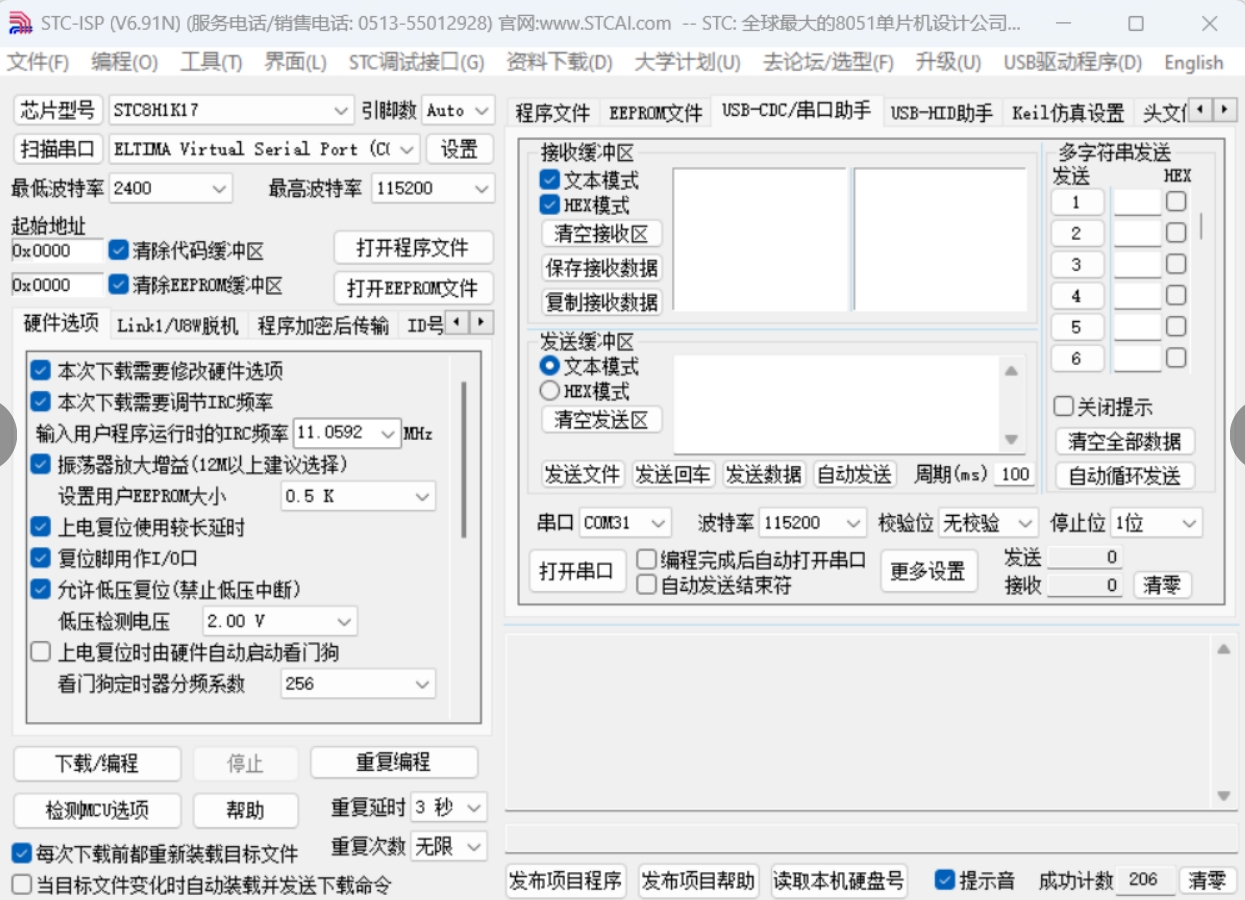
Task: Toggle 清除EEPROM缓冲区 checkbox
Action: [119, 285]
